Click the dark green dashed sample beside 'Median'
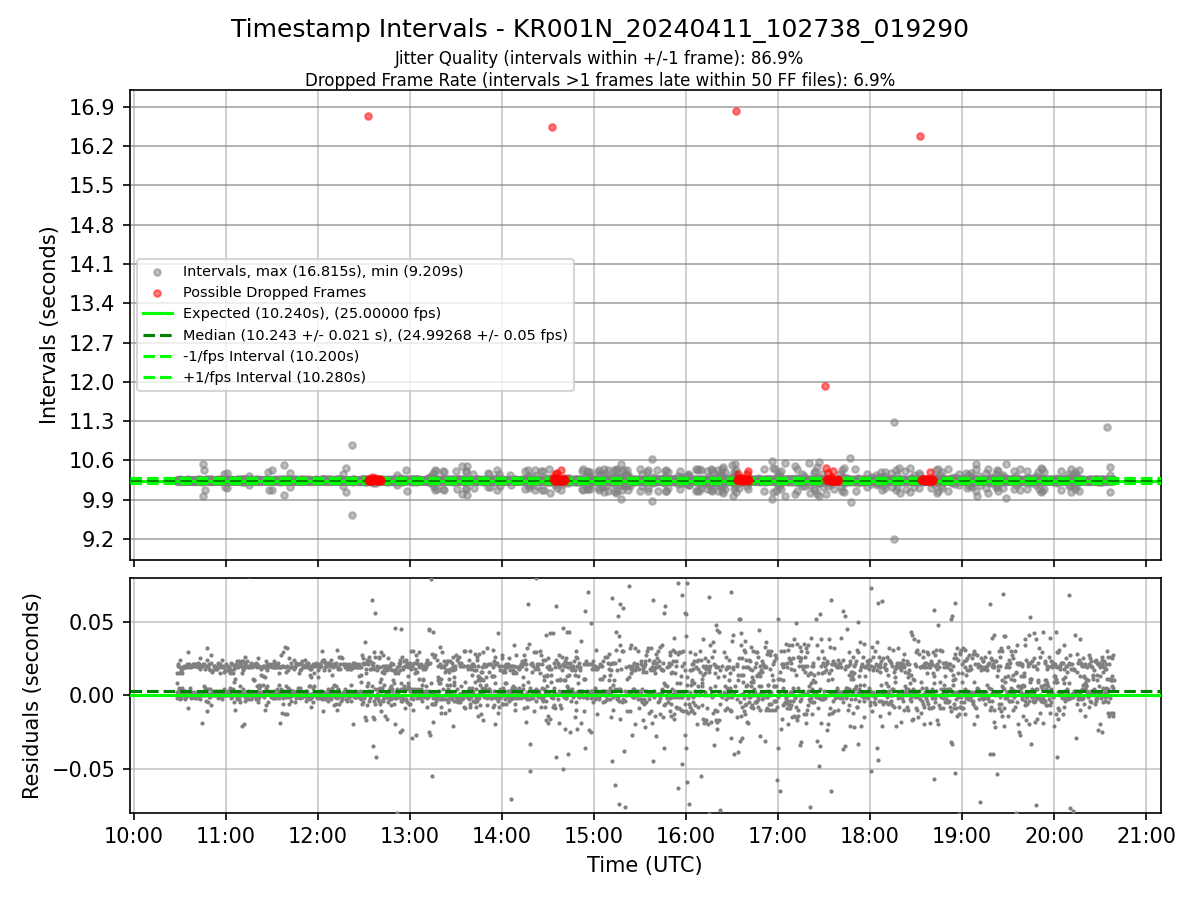1200x900 pixels. [157, 335]
